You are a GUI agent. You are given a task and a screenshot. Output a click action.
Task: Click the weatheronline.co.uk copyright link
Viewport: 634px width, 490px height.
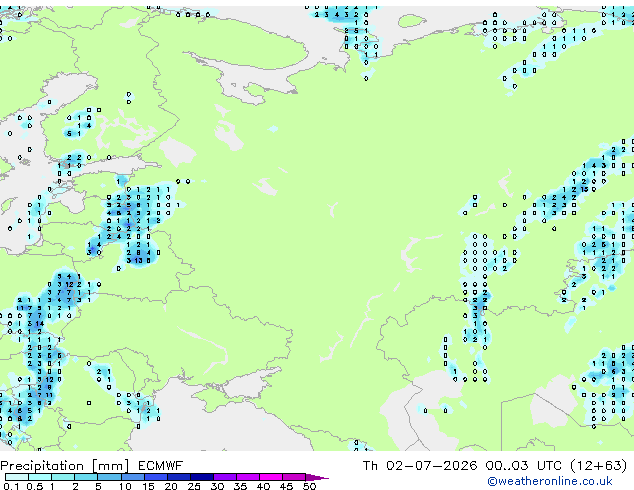tap(549, 481)
